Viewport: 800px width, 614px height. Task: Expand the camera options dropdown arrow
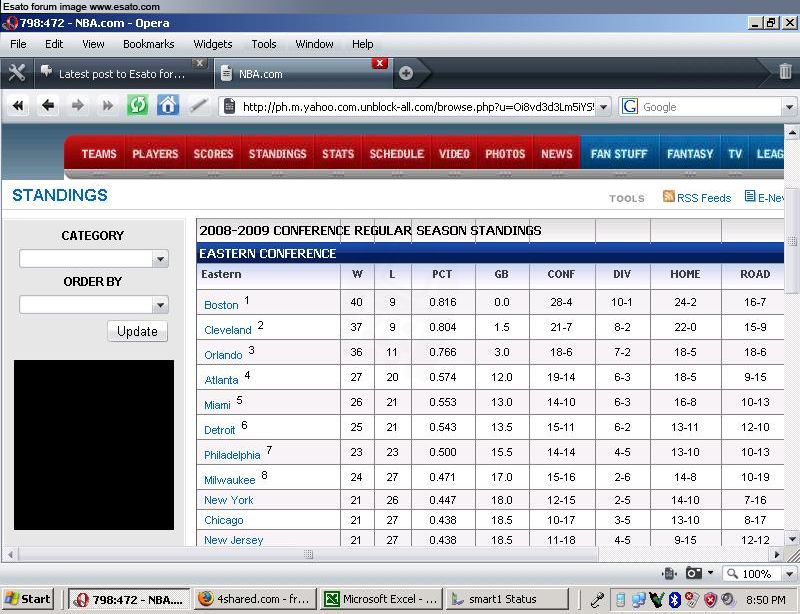point(711,573)
